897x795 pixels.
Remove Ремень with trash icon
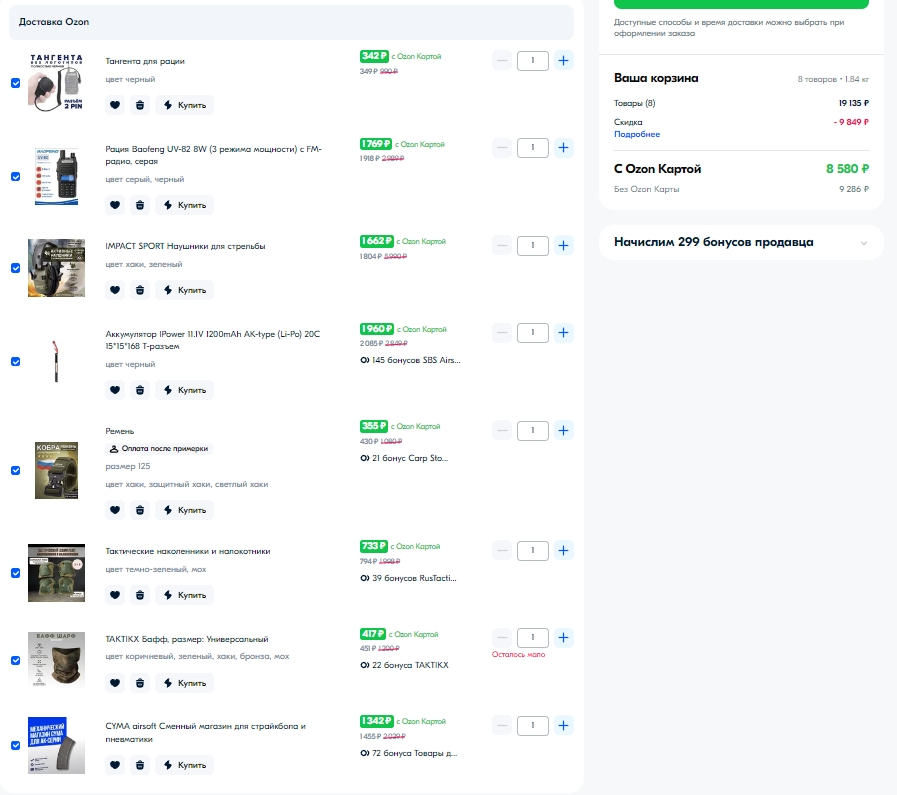[x=140, y=510]
